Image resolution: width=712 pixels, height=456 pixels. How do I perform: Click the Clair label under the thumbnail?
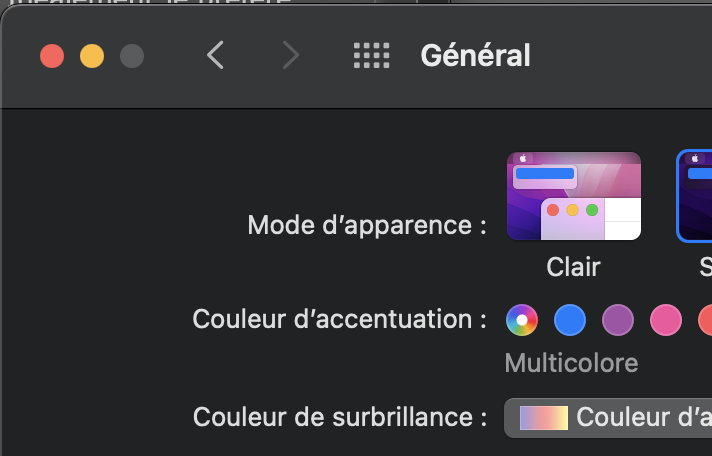point(573,267)
